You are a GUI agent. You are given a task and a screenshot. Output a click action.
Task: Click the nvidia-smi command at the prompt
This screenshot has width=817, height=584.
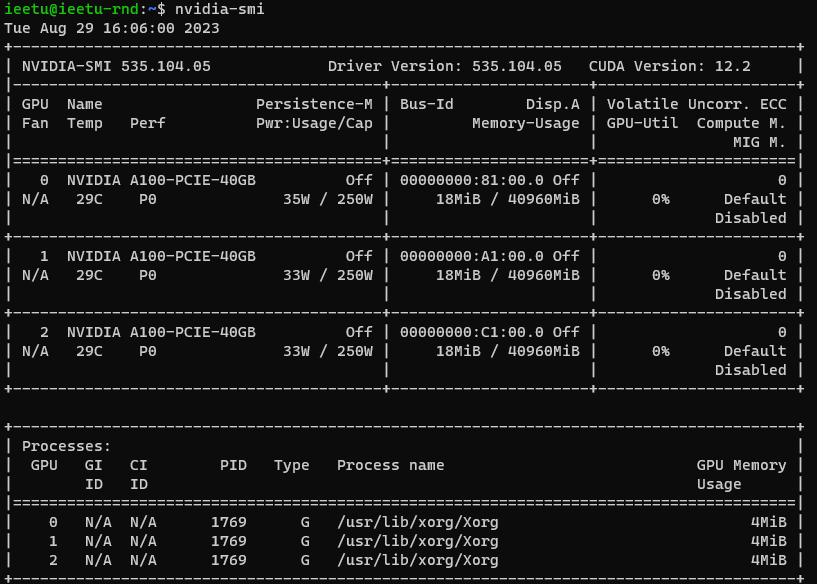tap(219, 9)
